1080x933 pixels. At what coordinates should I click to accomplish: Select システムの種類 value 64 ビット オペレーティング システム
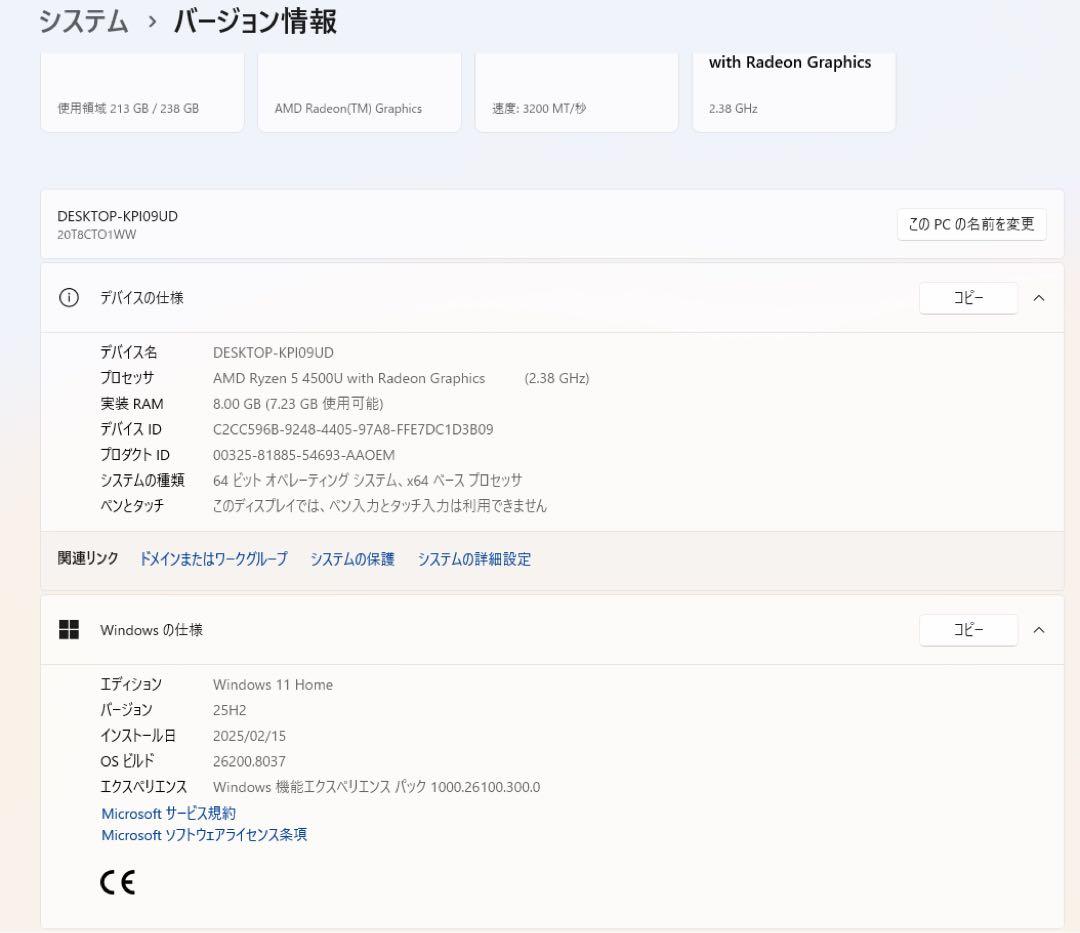click(367, 480)
